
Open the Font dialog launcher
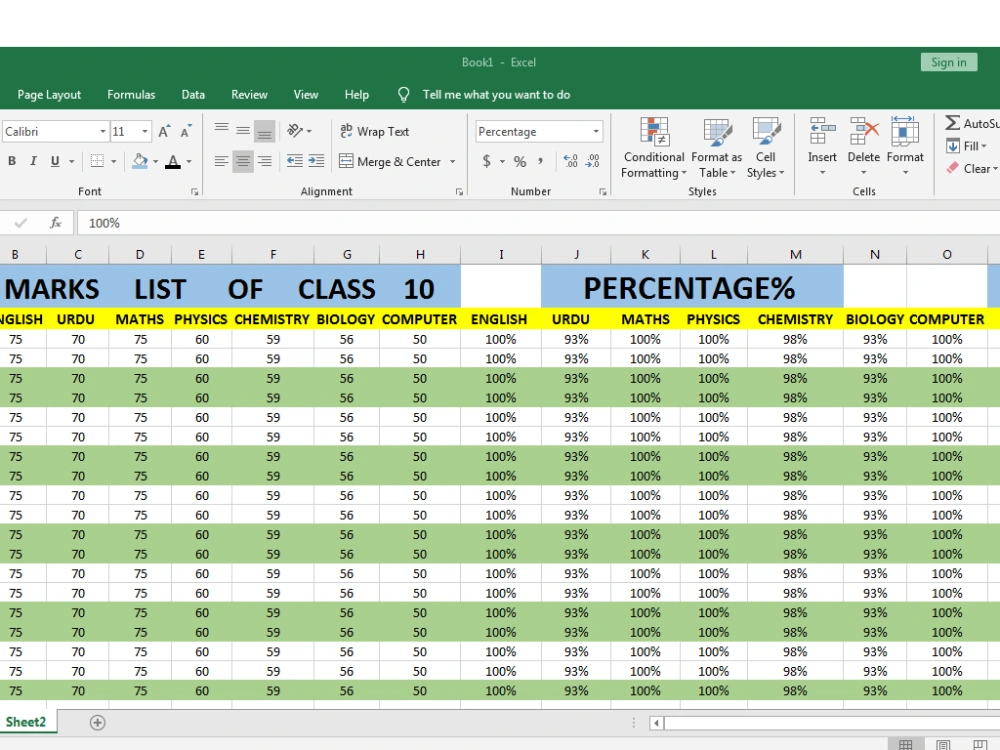pyautogui.click(x=195, y=191)
